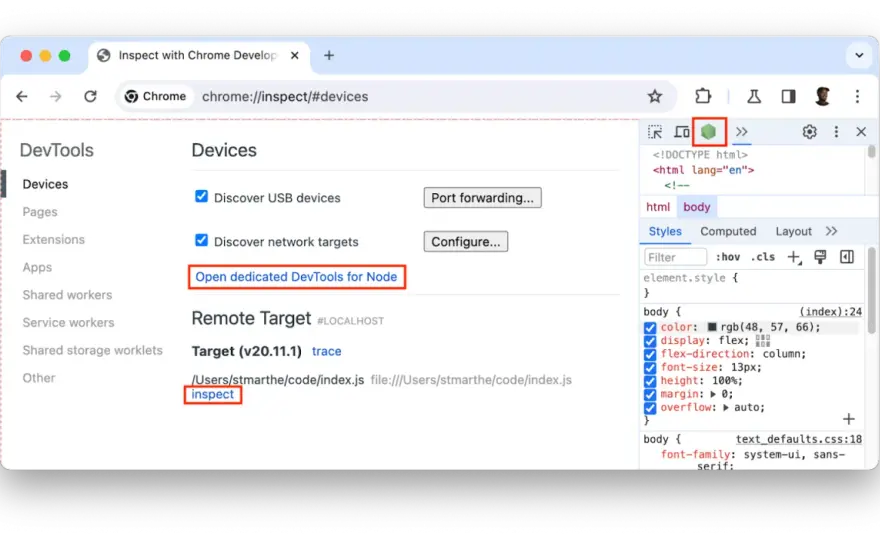Open Chrome's three-dot main menu
Screen dimensions: 880x540
pyautogui.click(x=857, y=97)
